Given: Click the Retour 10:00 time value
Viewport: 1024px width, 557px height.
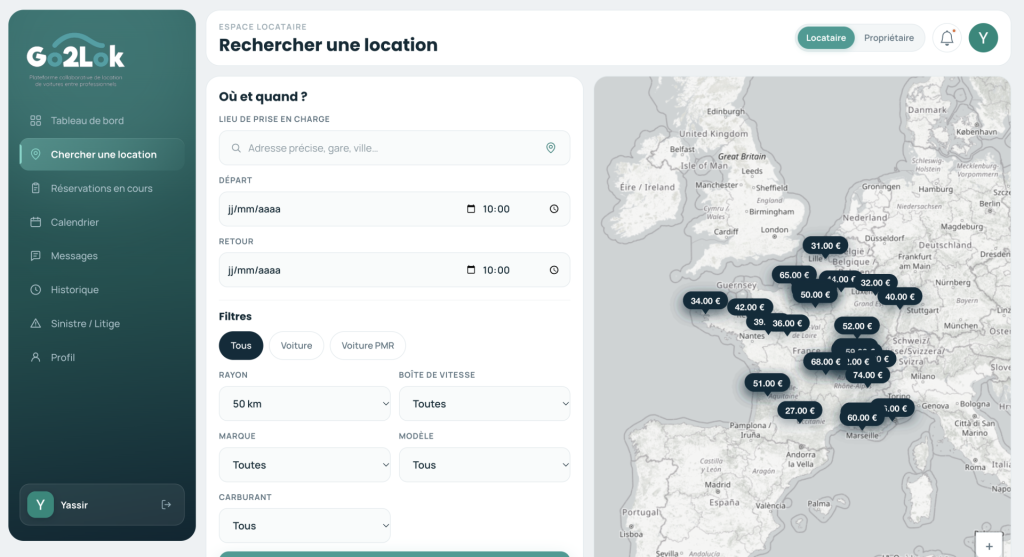Looking at the screenshot, I should point(496,270).
